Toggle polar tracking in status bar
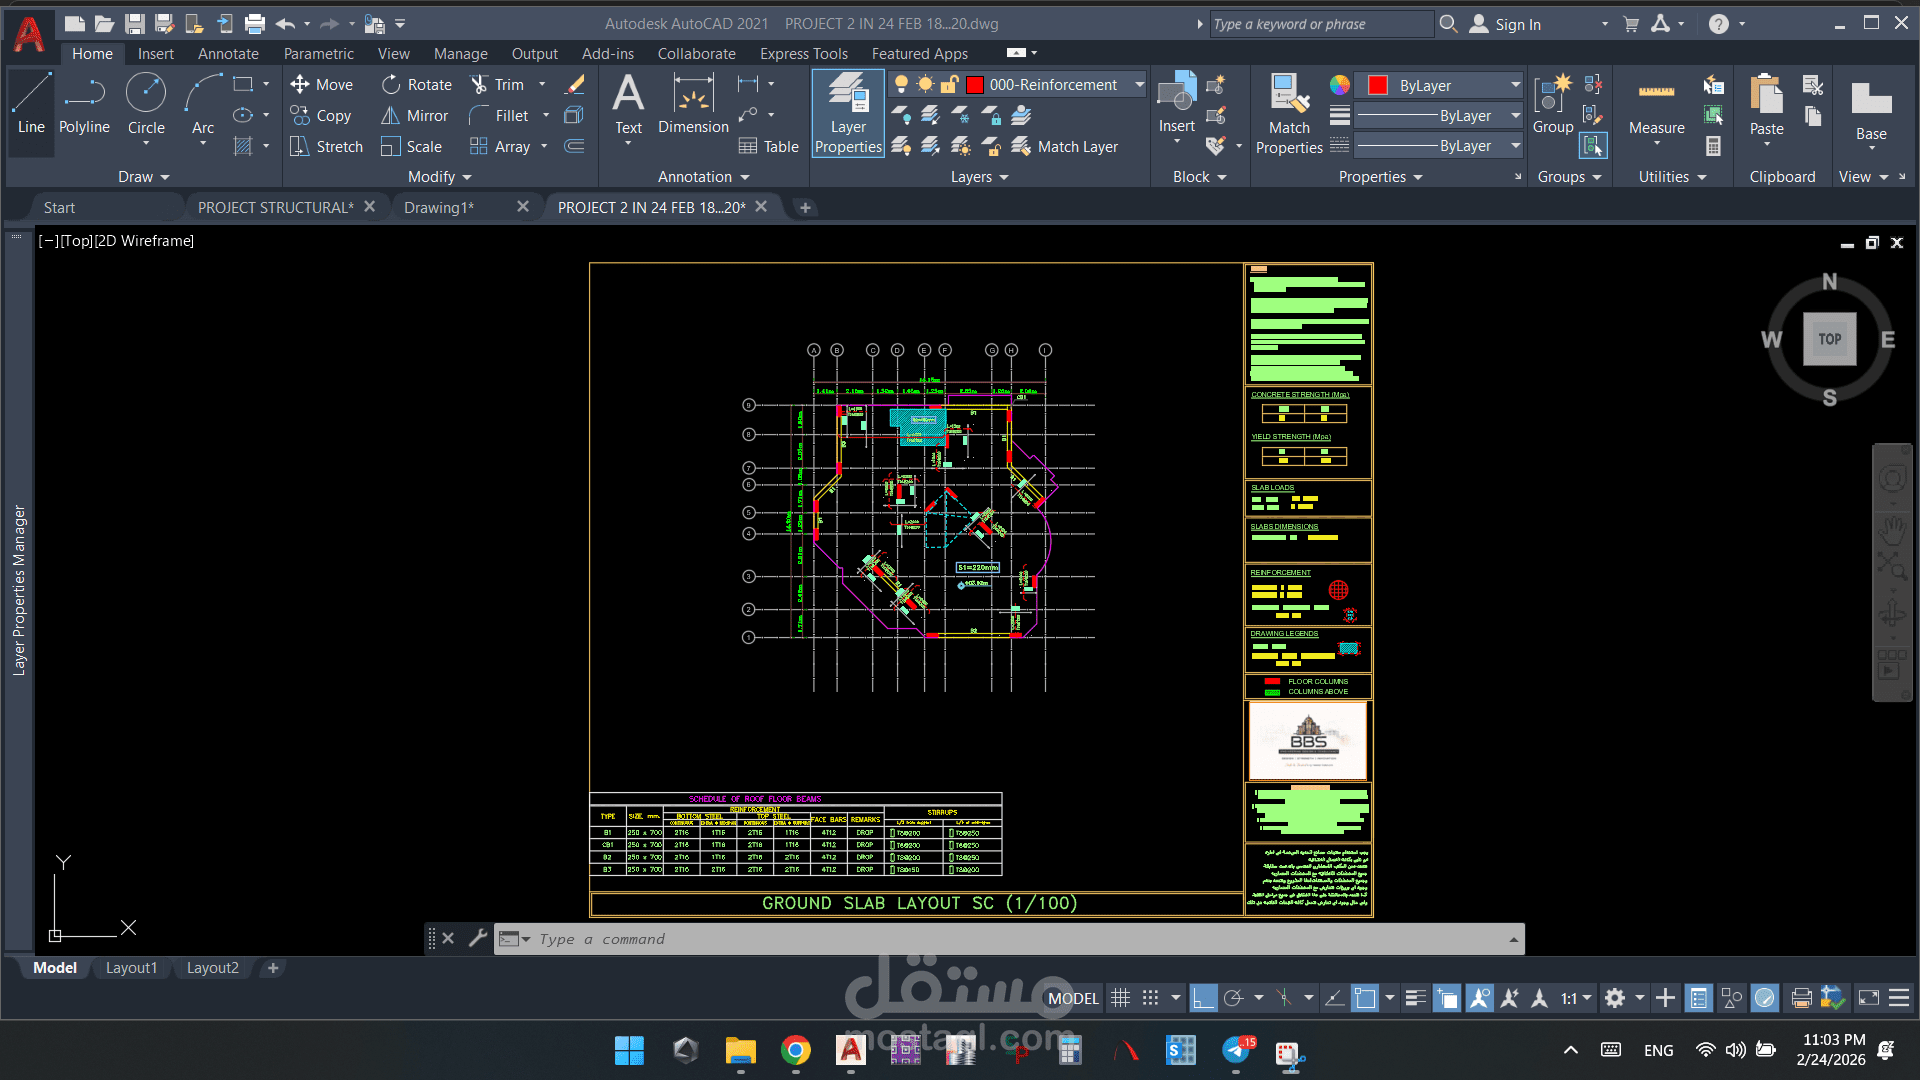The width and height of the screenshot is (1920, 1080). point(1234,998)
